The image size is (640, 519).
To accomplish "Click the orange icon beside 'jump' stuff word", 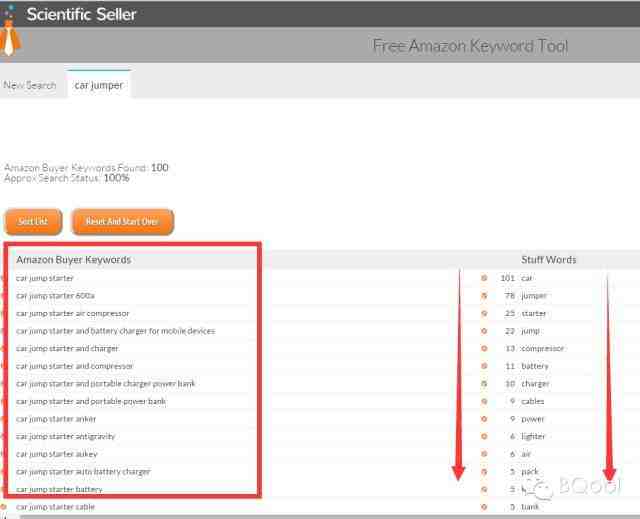I will [x=484, y=331].
